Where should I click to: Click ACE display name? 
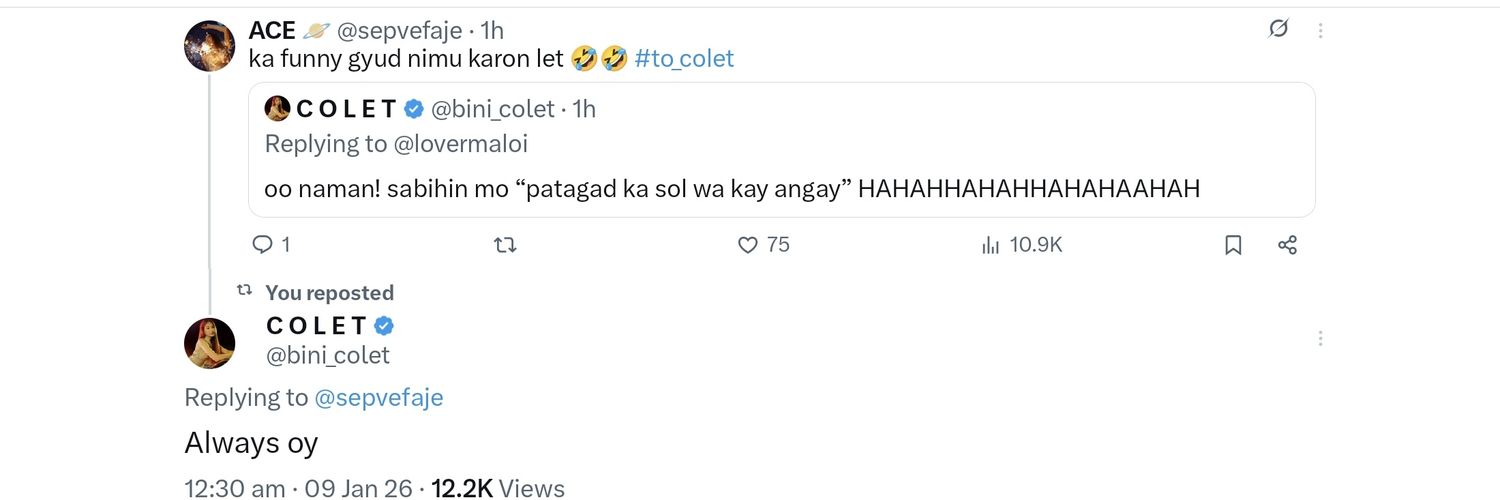[x=272, y=30]
